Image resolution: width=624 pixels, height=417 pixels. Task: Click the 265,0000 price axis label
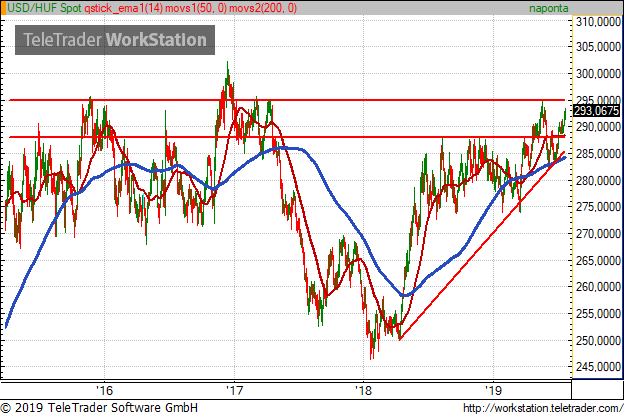coord(598,261)
